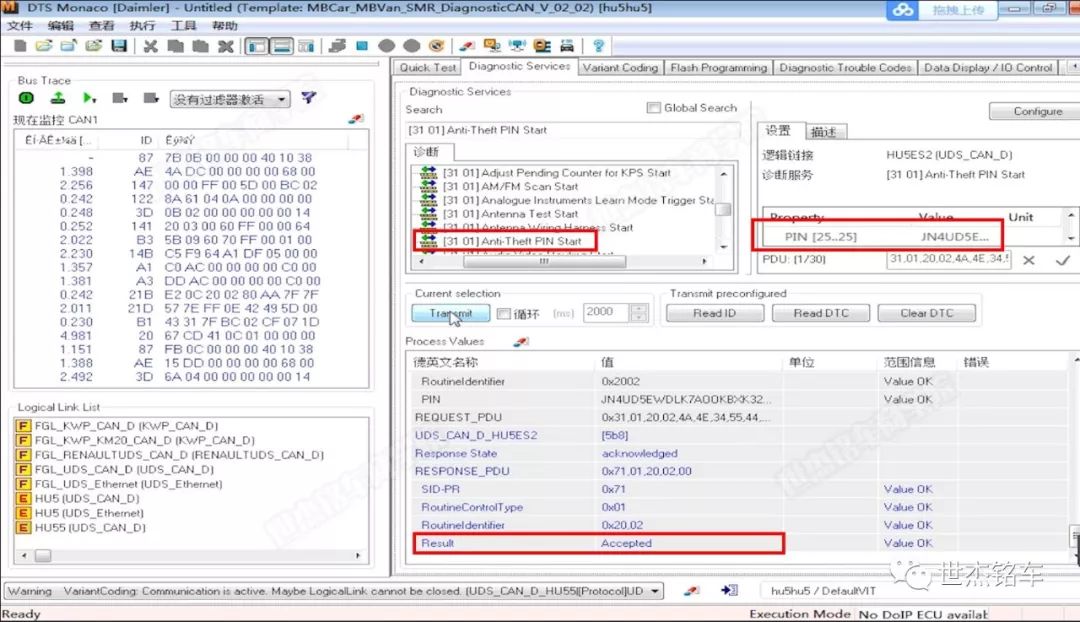Click Logical Link List horizontal scrollbar thumb

pos(43,555)
